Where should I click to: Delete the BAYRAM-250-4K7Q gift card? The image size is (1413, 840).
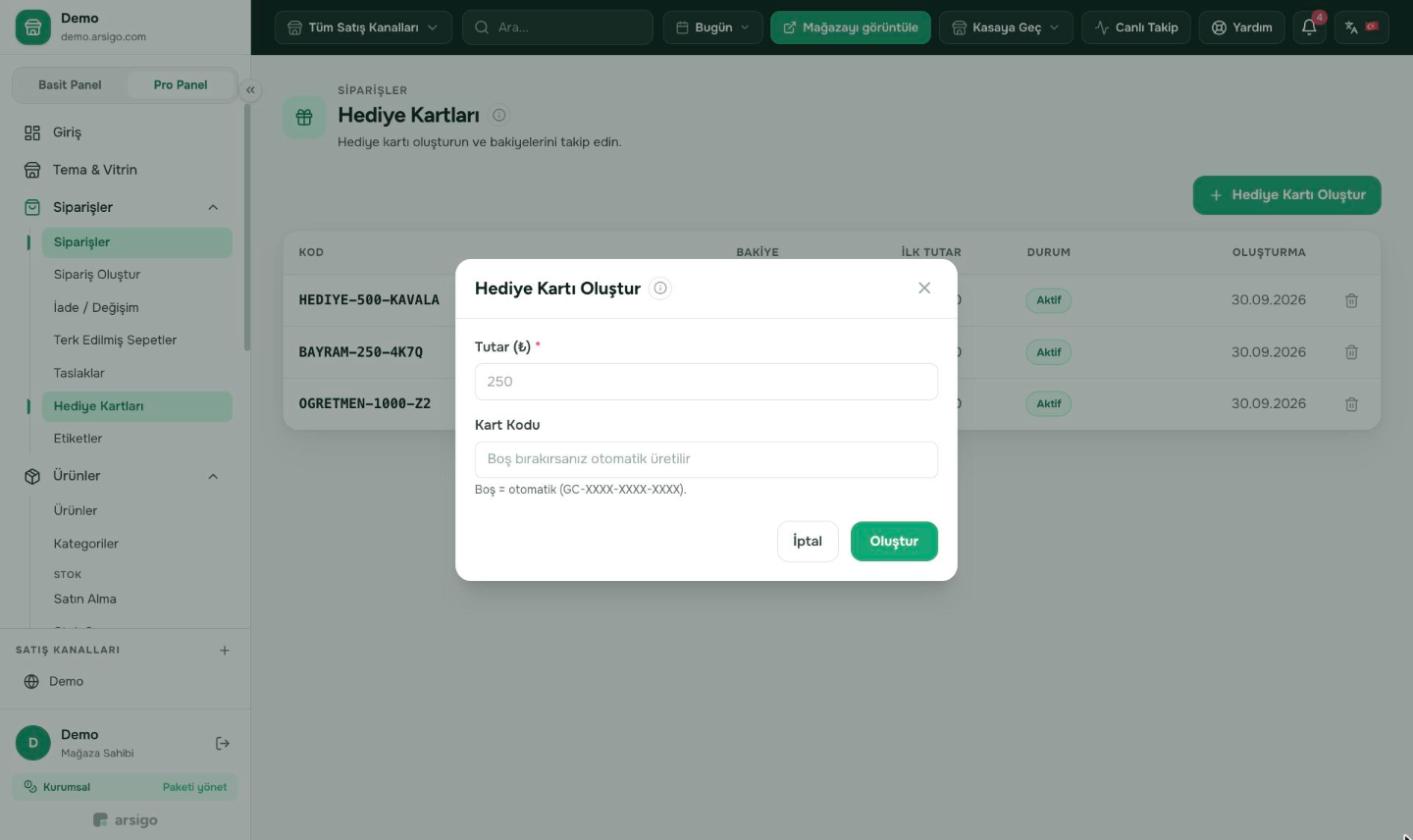click(1351, 352)
